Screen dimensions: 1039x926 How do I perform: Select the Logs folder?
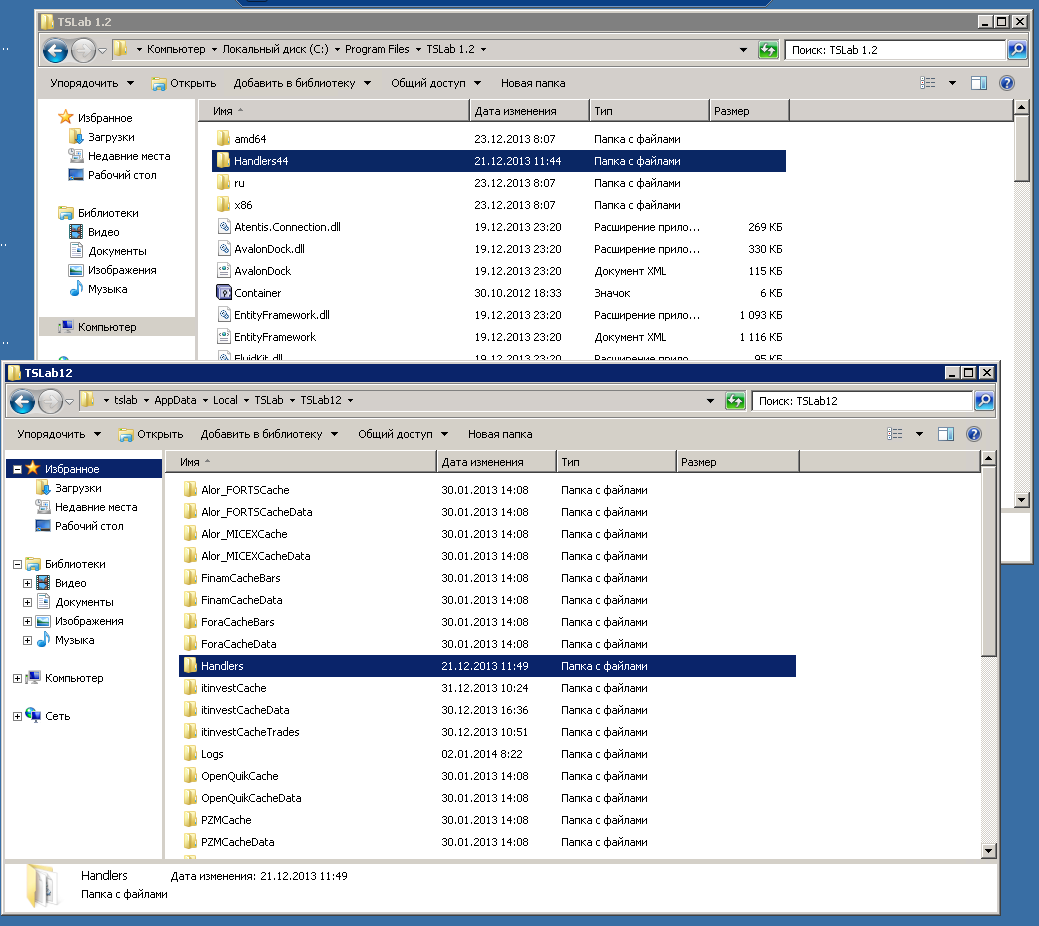[212, 754]
